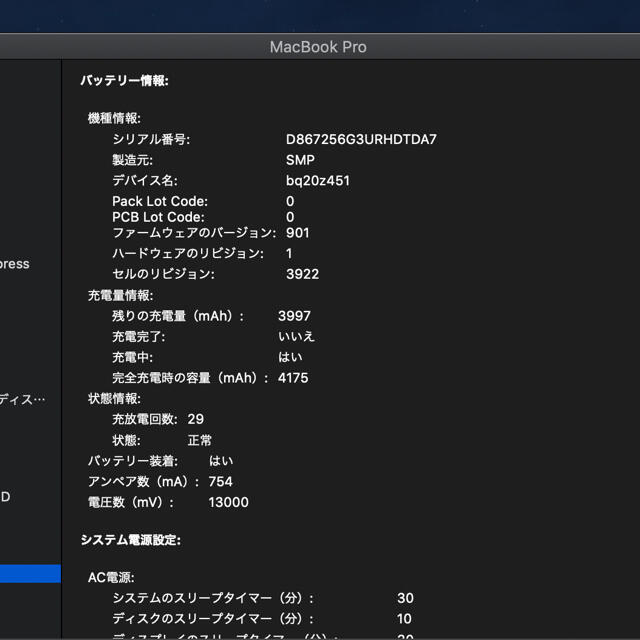Select firmware version value 901
The height and width of the screenshot is (640, 640).
(x=298, y=233)
